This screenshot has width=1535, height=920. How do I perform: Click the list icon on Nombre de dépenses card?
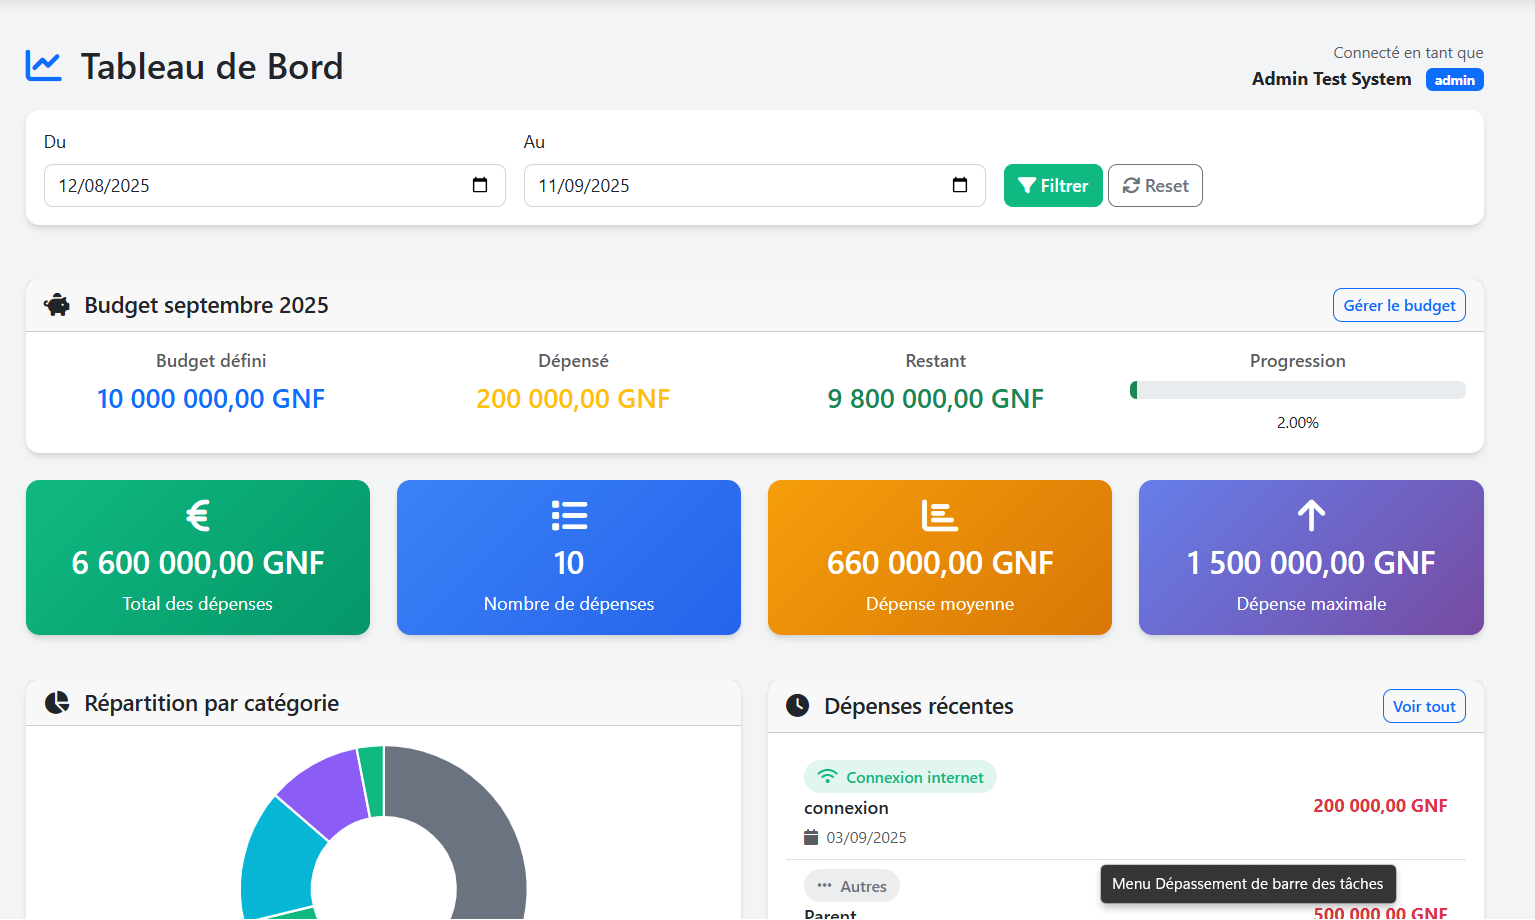point(569,515)
